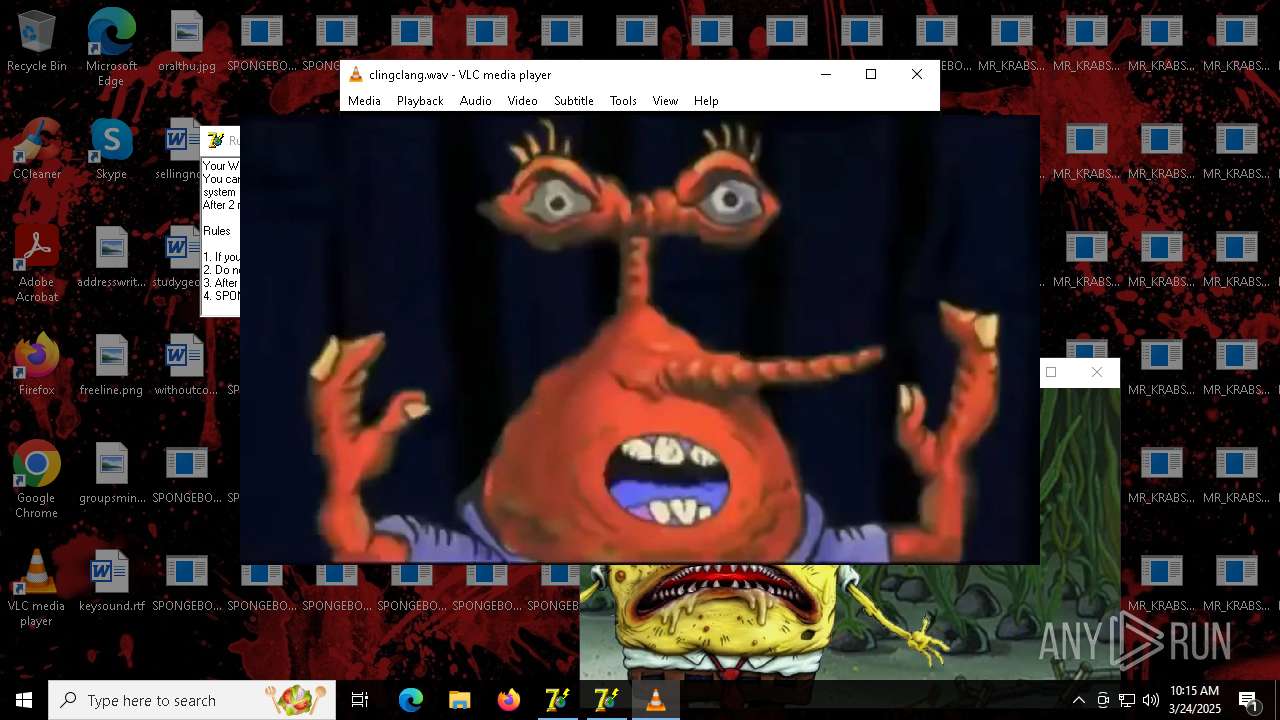Maximize the small SpongeBob image window

tap(1051, 372)
